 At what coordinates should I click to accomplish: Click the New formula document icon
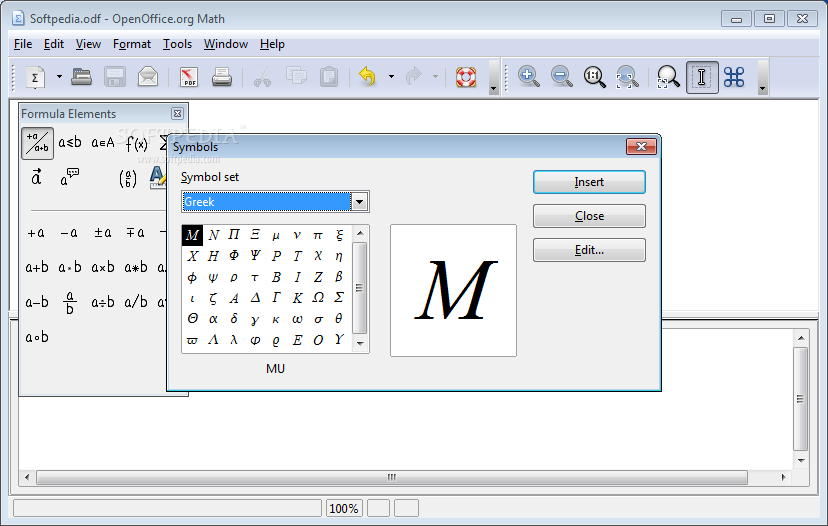[35, 78]
